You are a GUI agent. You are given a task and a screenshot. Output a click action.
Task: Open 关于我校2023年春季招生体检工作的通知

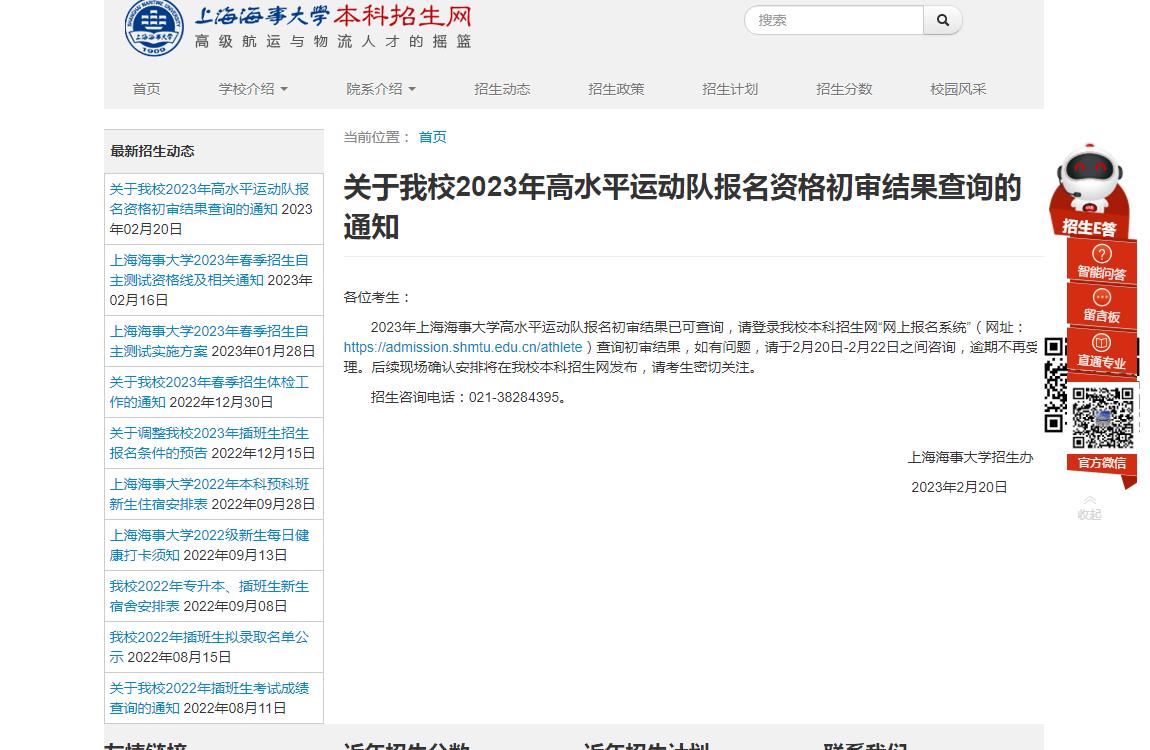click(209, 392)
